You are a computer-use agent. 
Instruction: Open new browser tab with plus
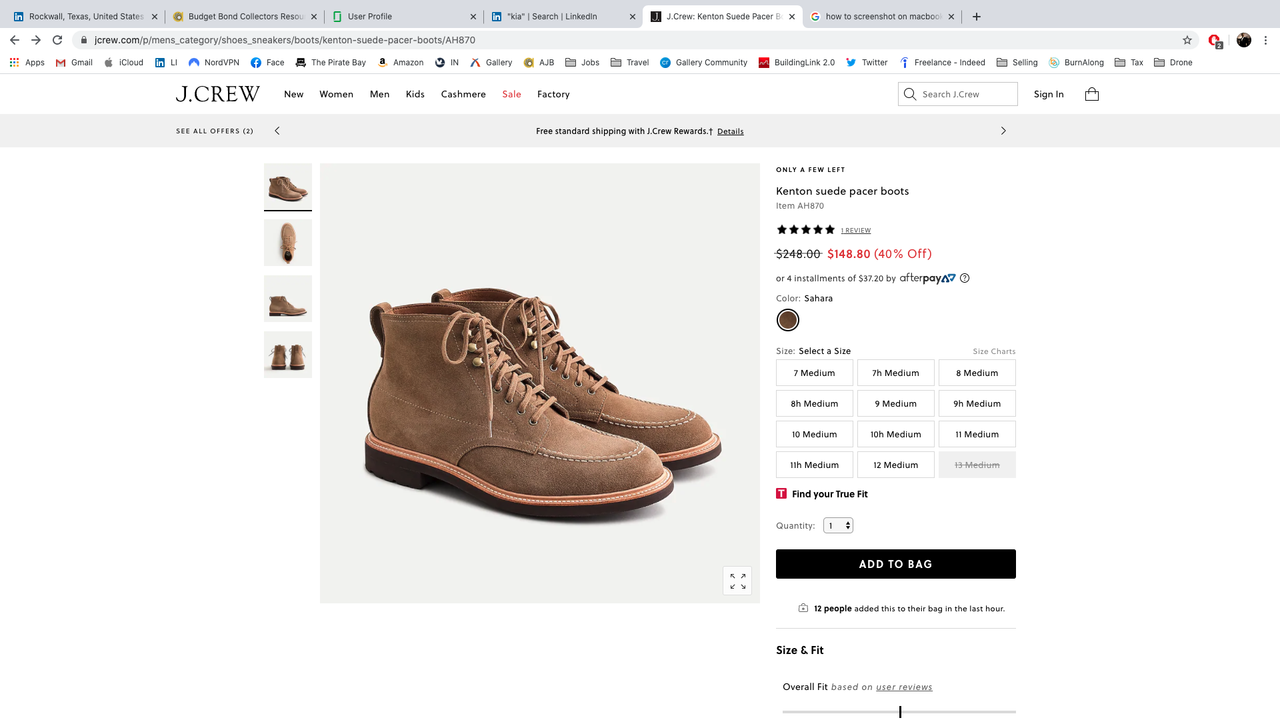coord(976,16)
